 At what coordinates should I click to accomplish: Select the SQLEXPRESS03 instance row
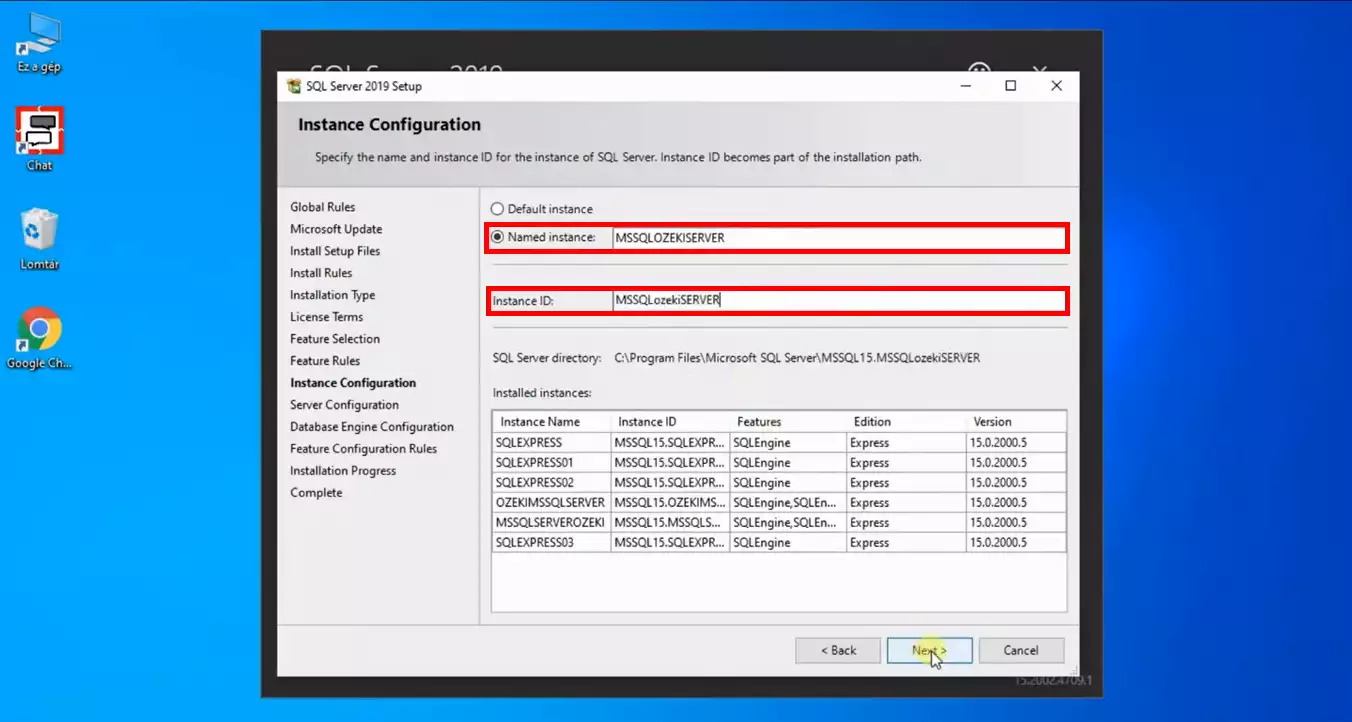point(779,543)
